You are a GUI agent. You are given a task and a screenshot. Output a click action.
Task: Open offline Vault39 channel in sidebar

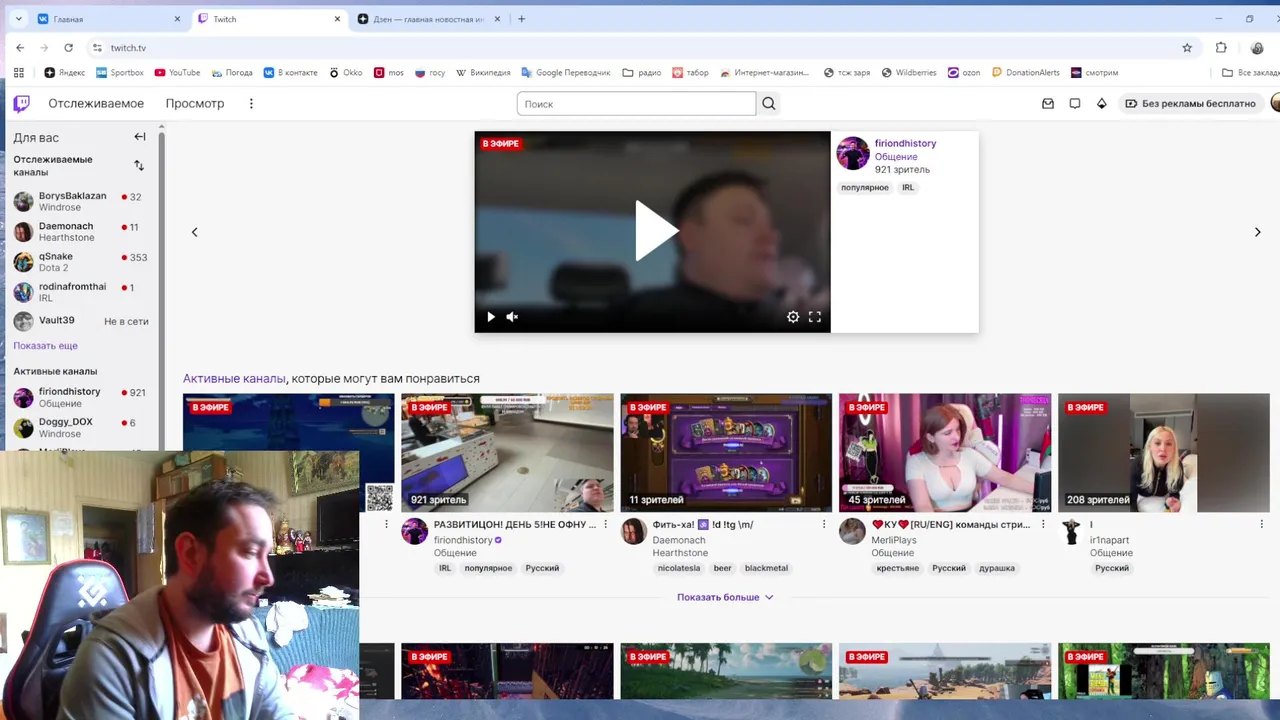(81, 321)
